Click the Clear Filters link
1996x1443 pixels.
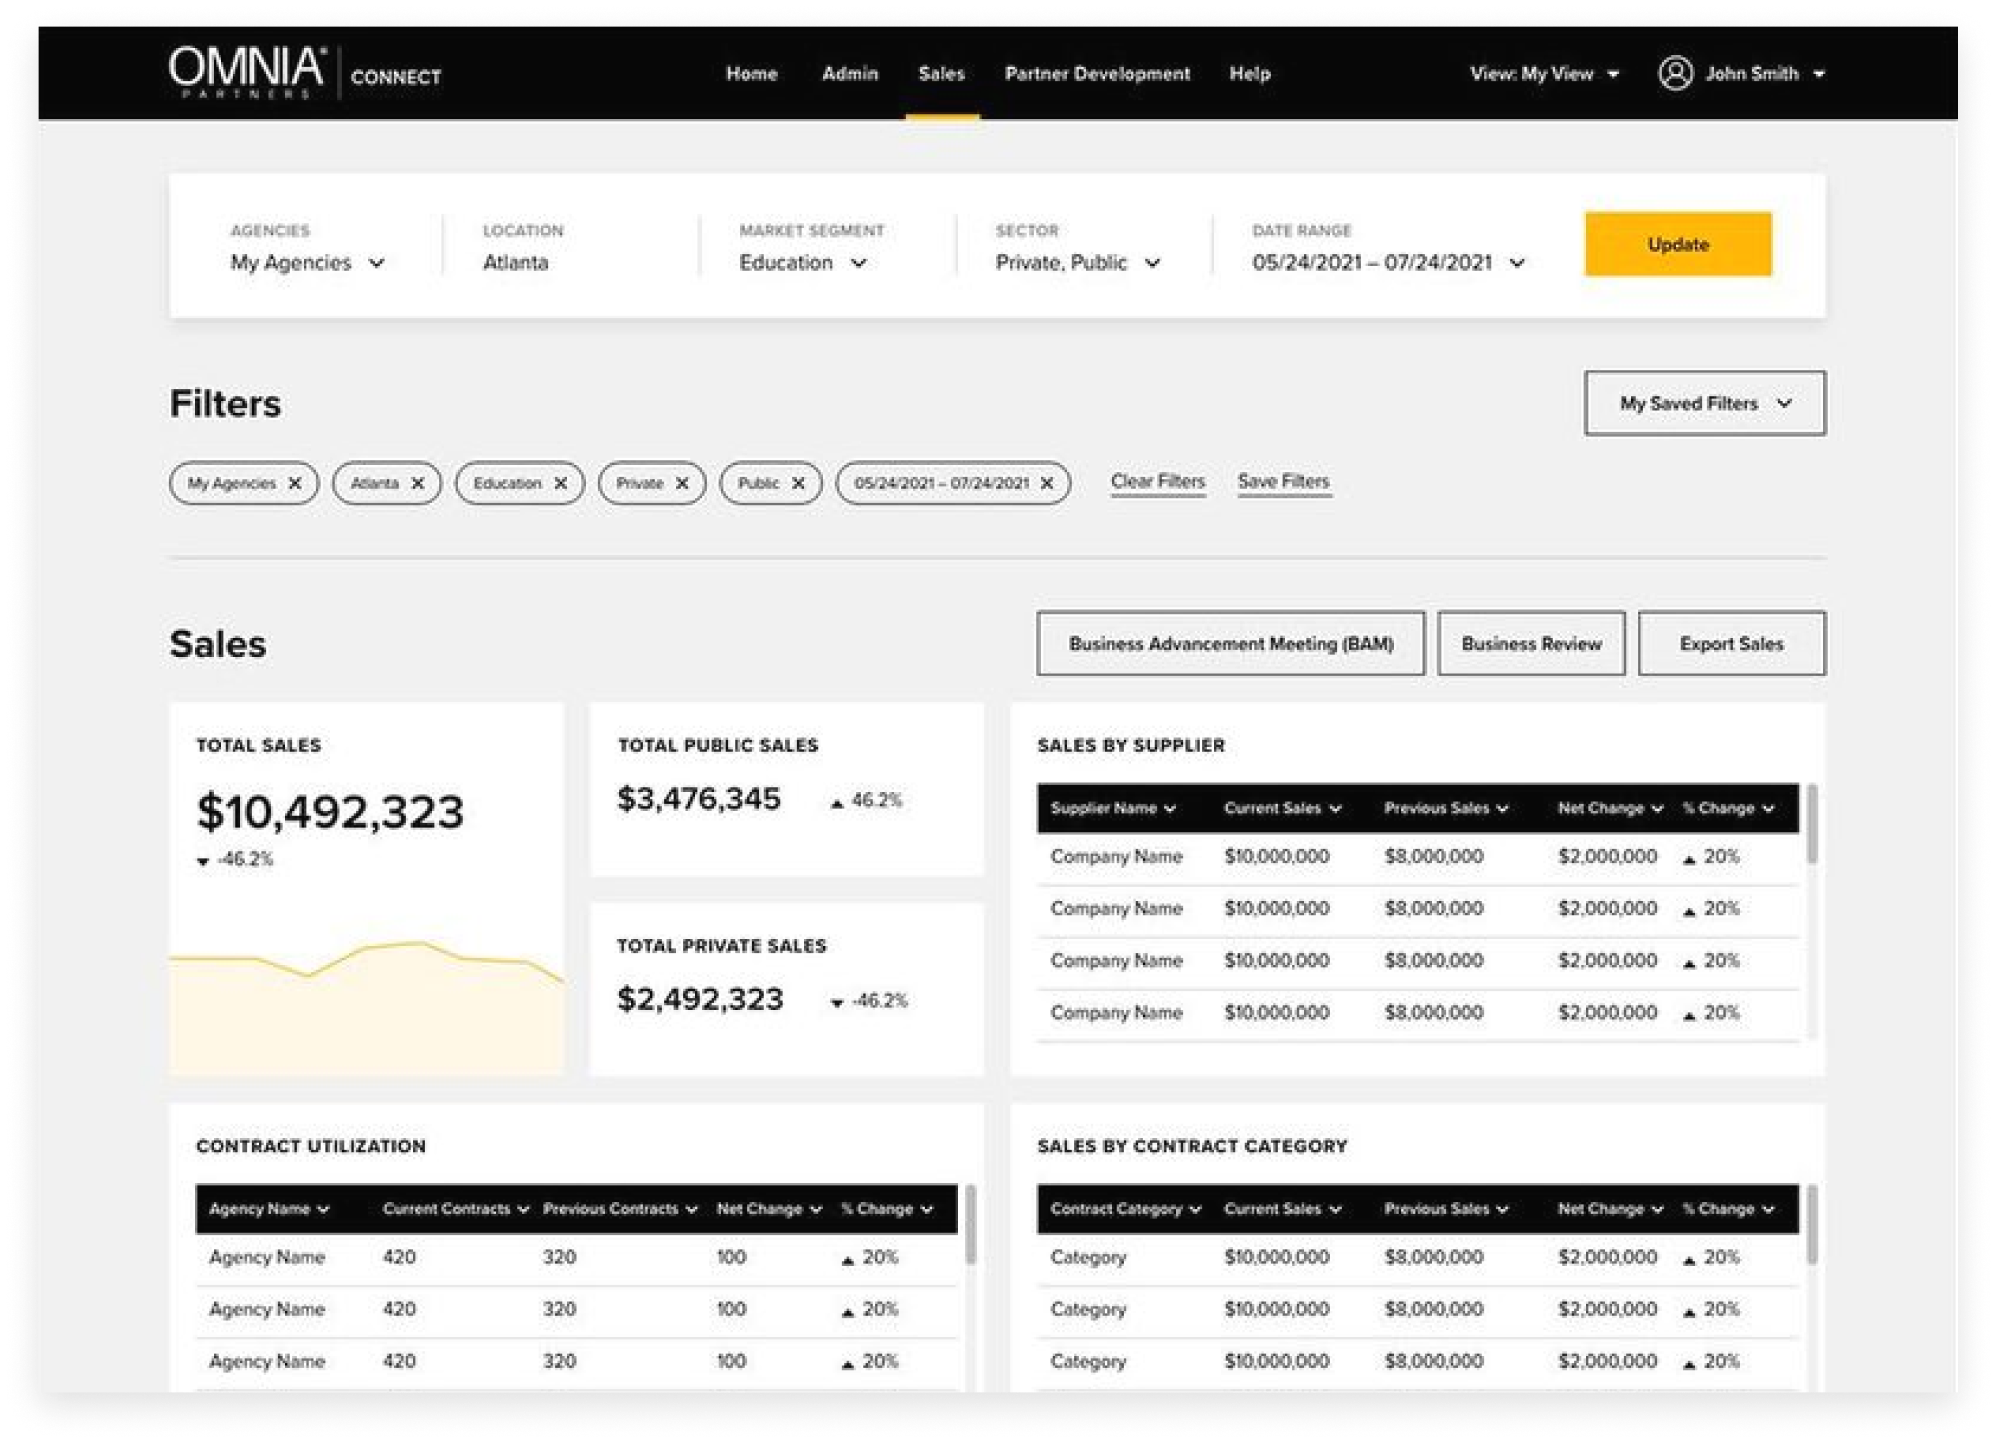tap(1157, 482)
